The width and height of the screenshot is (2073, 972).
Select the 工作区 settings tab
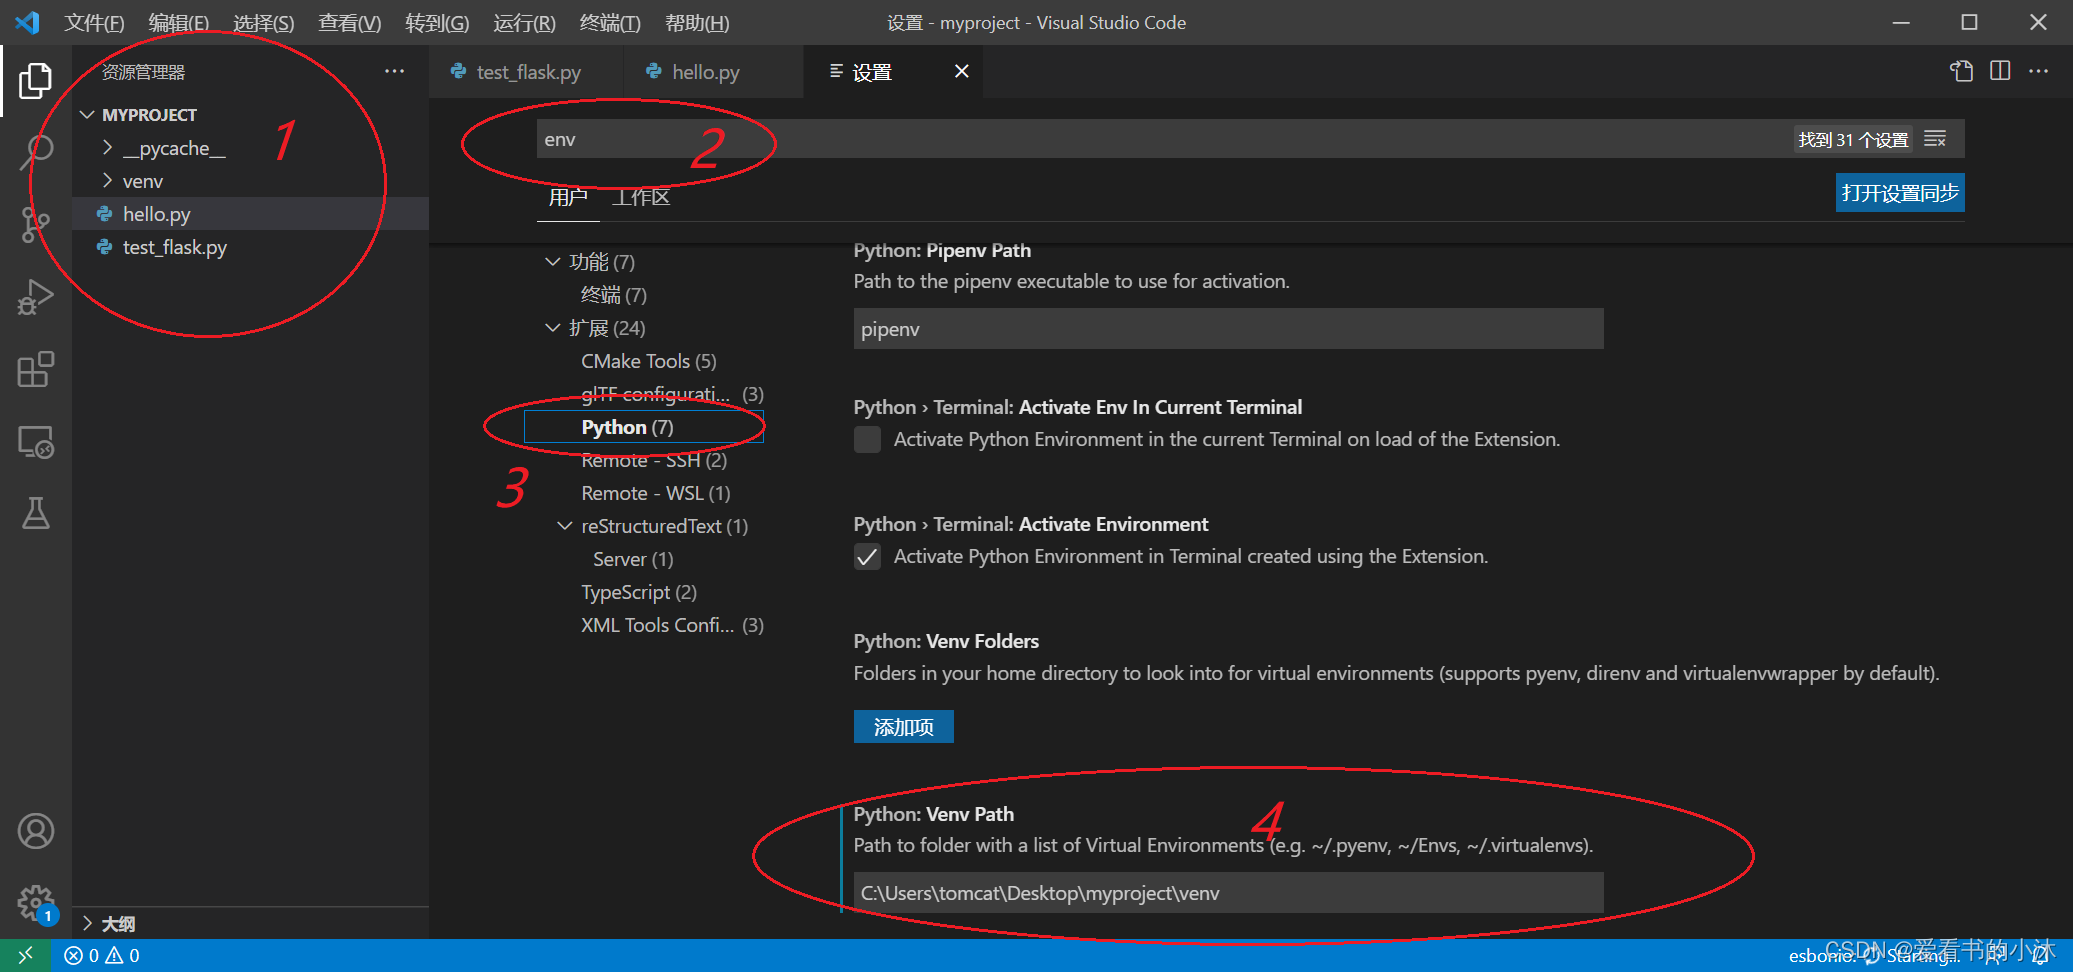coord(641,197)
